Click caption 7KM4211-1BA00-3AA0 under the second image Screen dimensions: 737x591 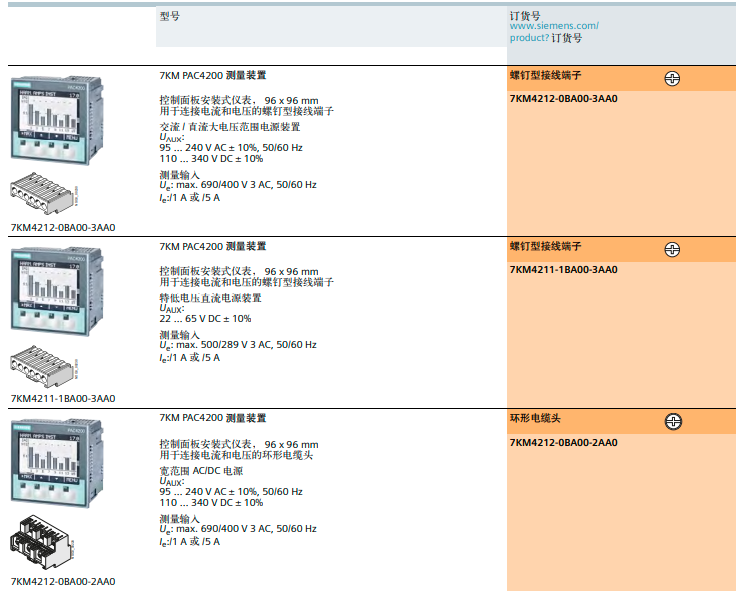point(63,398)
